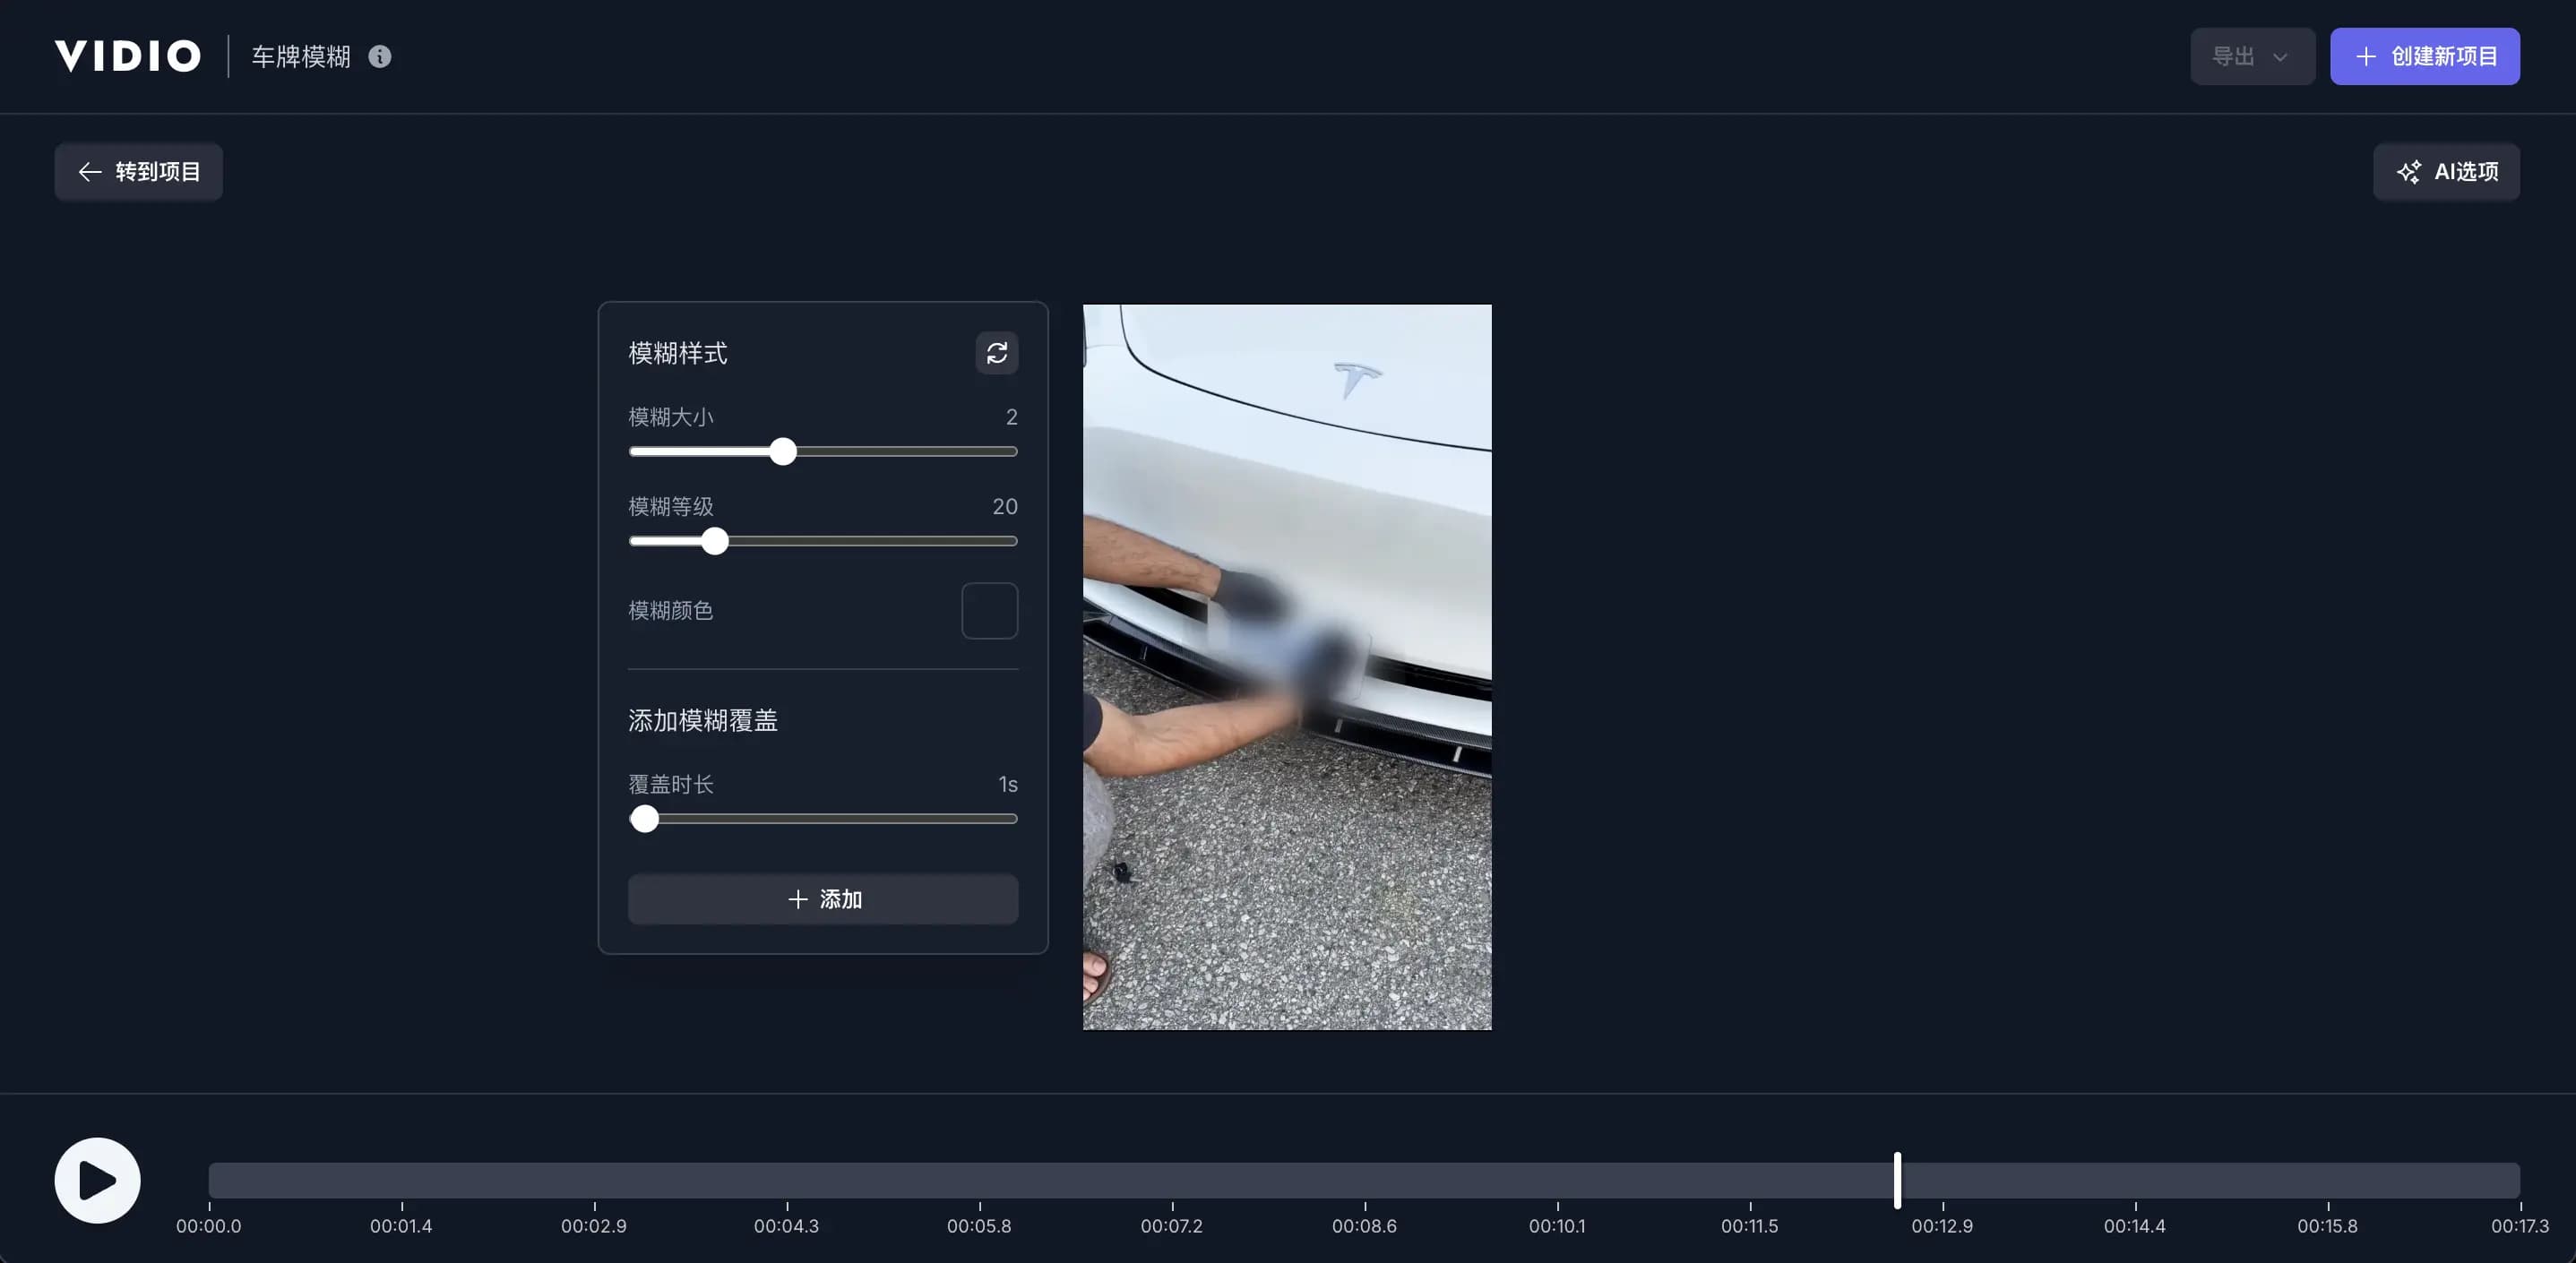The width and height of the screenshot is (2576, 1263).
Task: Click 转到项目 to return to projects
Action: coord(138,171)
